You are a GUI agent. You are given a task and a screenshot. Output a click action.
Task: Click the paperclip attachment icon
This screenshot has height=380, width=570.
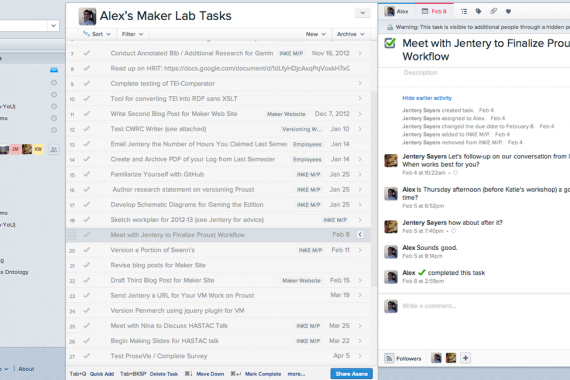point(493,11)
